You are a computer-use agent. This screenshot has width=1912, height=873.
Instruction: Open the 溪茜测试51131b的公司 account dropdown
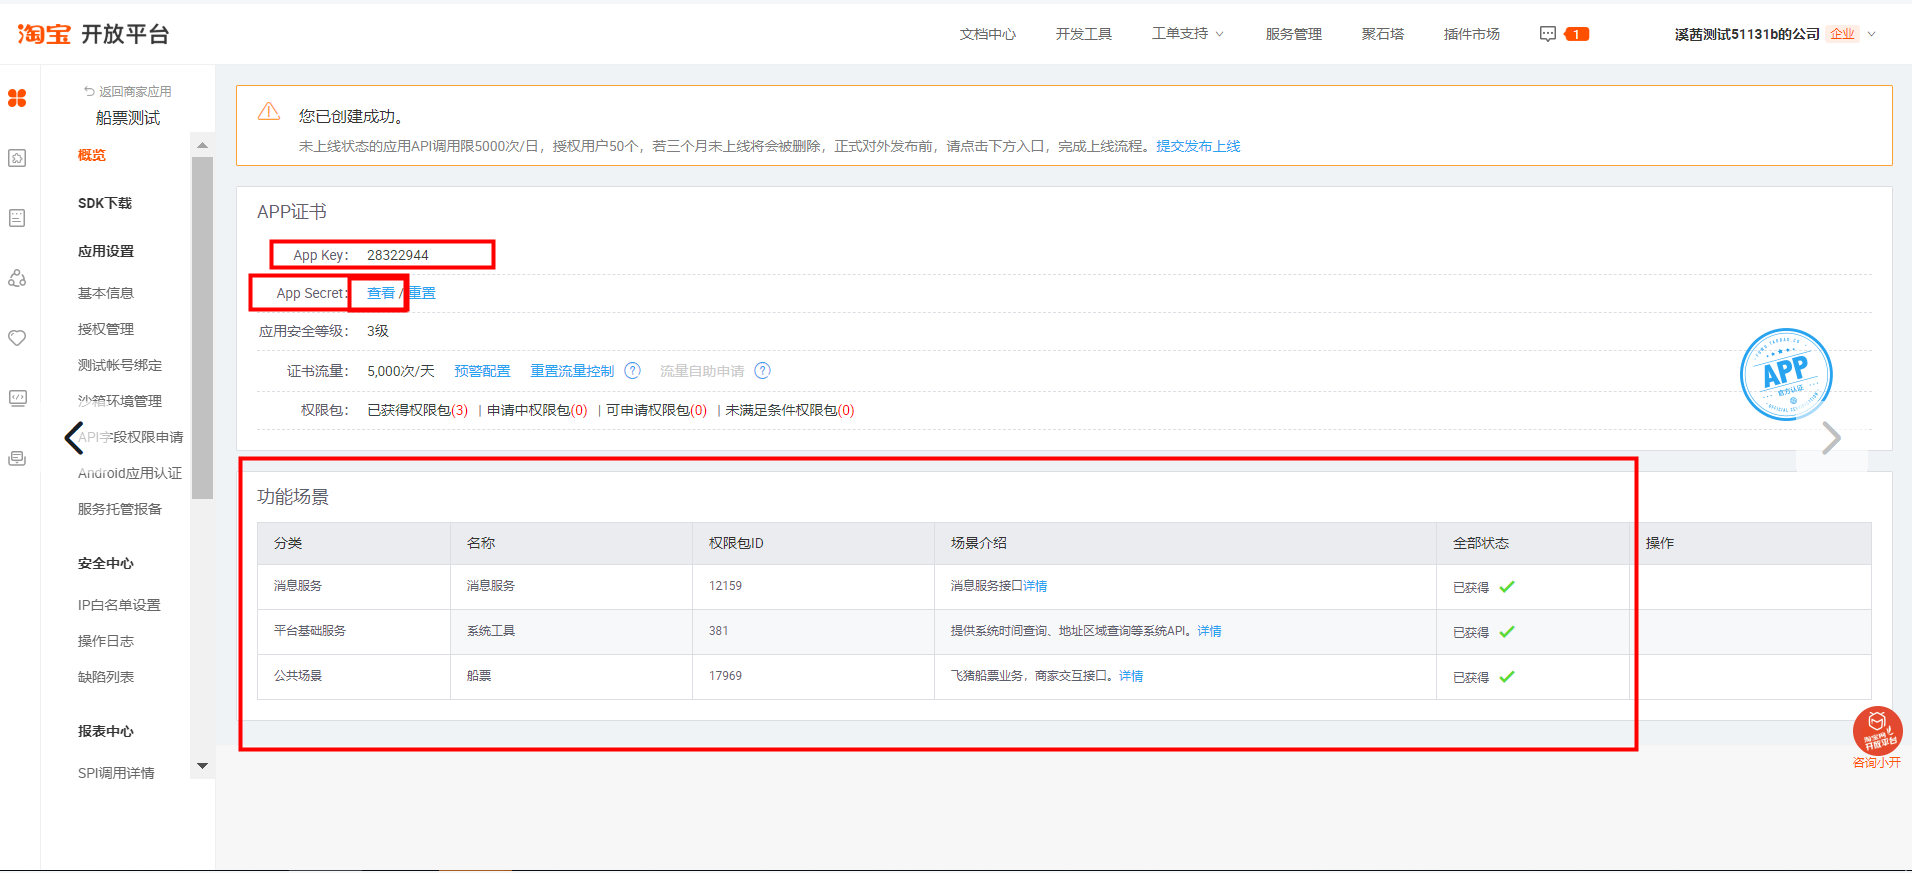(1776, 34)
